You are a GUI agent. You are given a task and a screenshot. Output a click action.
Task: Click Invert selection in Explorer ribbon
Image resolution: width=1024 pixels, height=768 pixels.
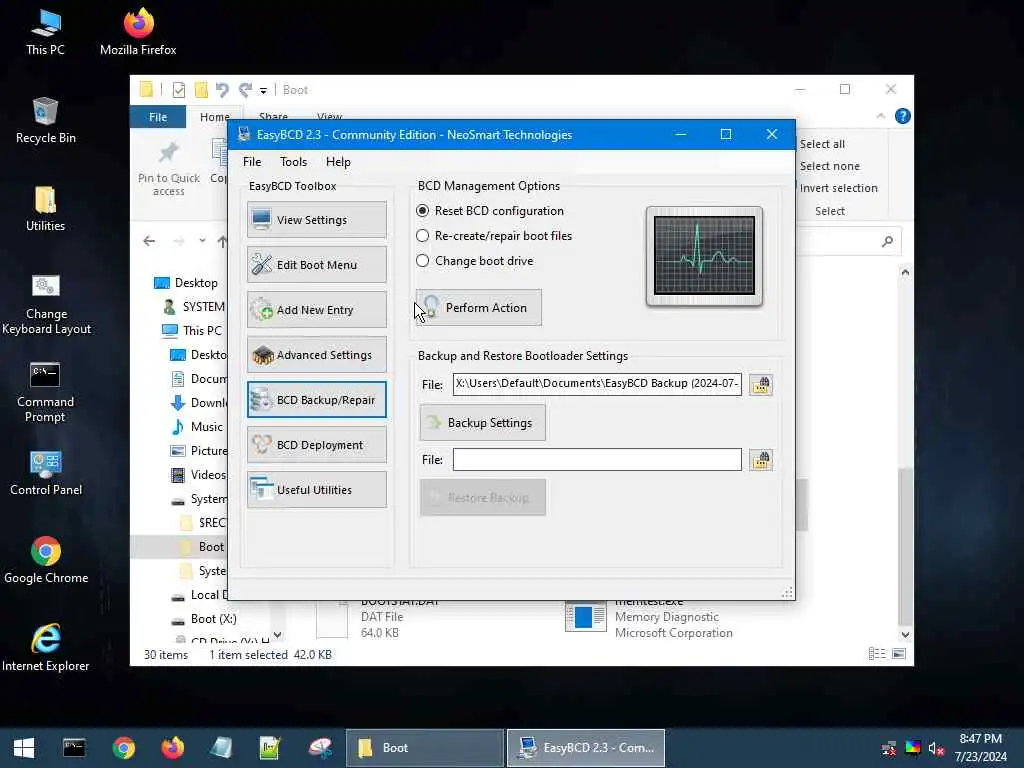[x=839, y=188]
